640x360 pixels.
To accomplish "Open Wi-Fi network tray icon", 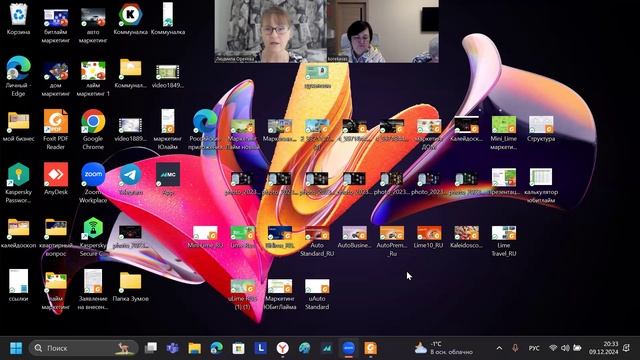I will coord(553,348).
